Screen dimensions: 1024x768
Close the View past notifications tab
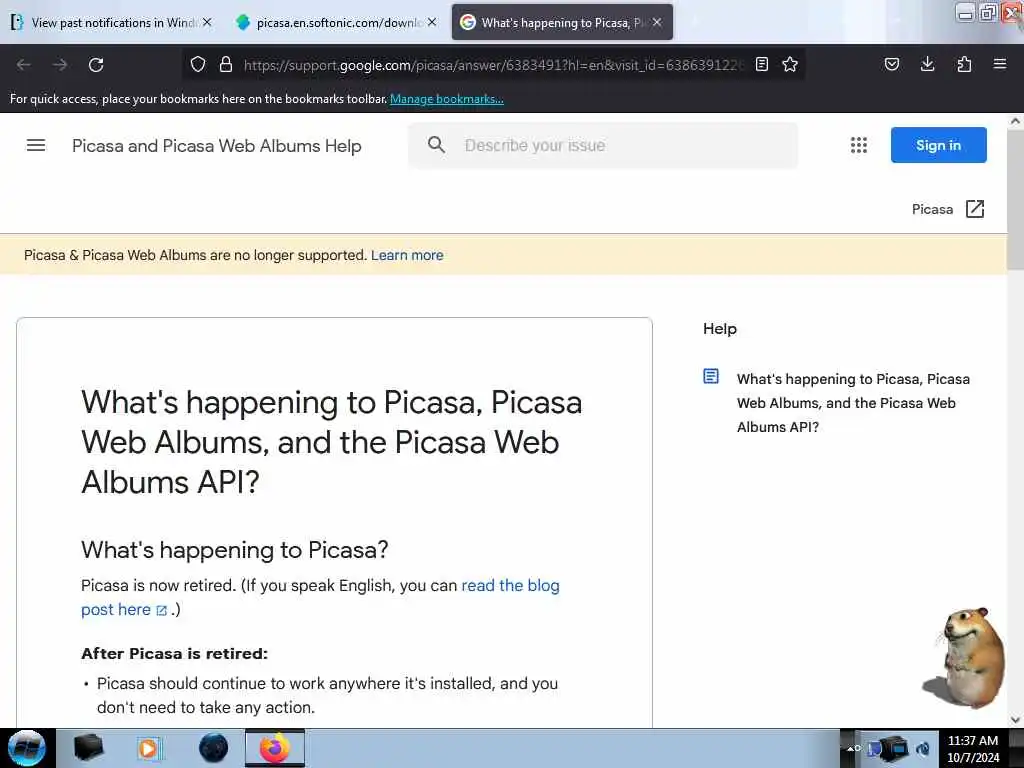point(207,22)
